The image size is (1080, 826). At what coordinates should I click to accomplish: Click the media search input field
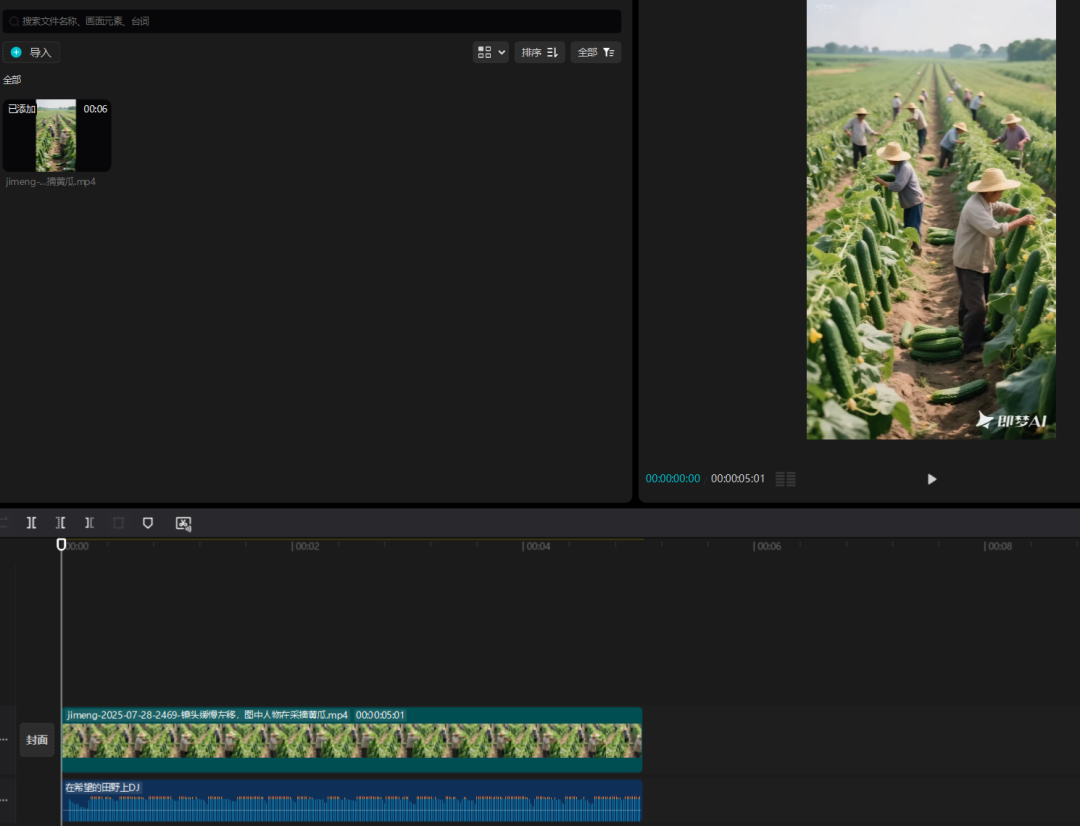point(310,21)
